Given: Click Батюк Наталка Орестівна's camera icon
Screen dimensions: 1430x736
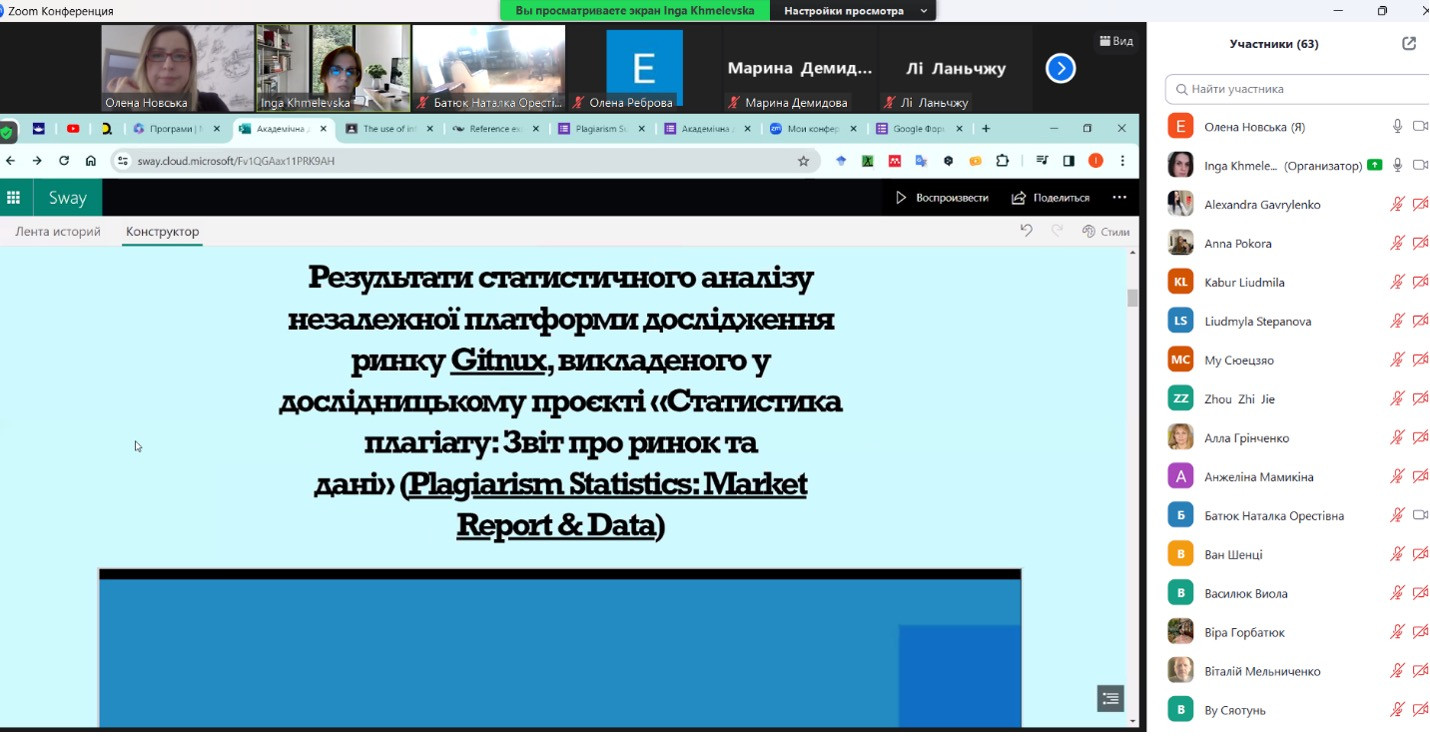Looking at the screenshot, I should pos(1420,516).
